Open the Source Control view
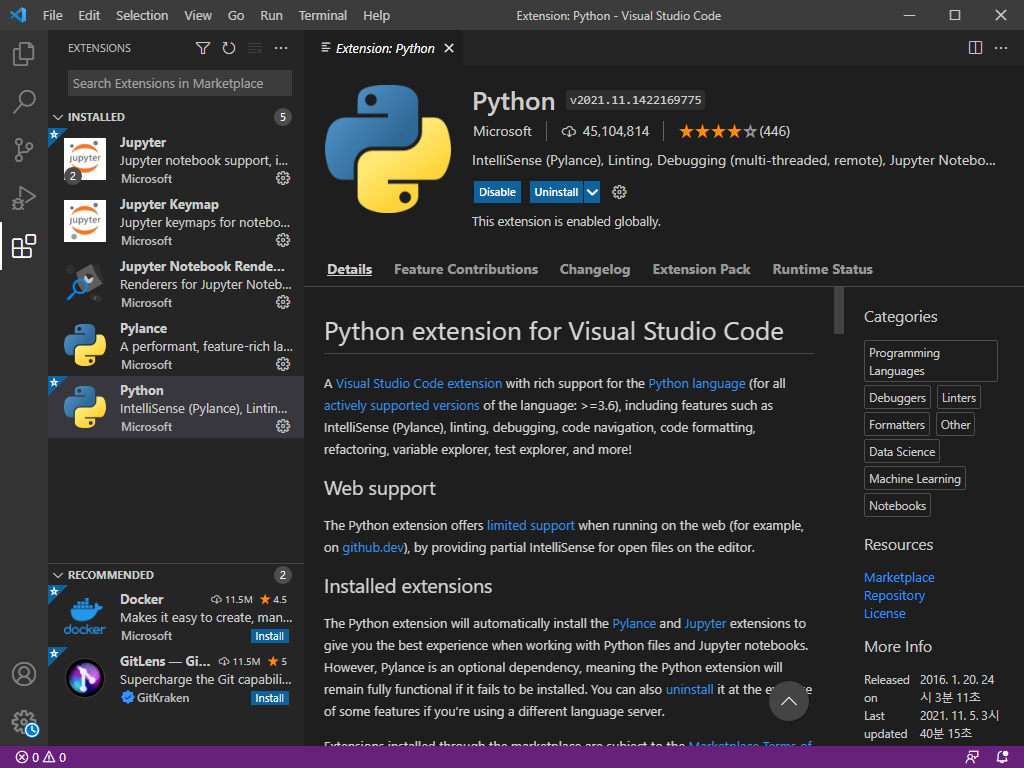 coord(24,150)
